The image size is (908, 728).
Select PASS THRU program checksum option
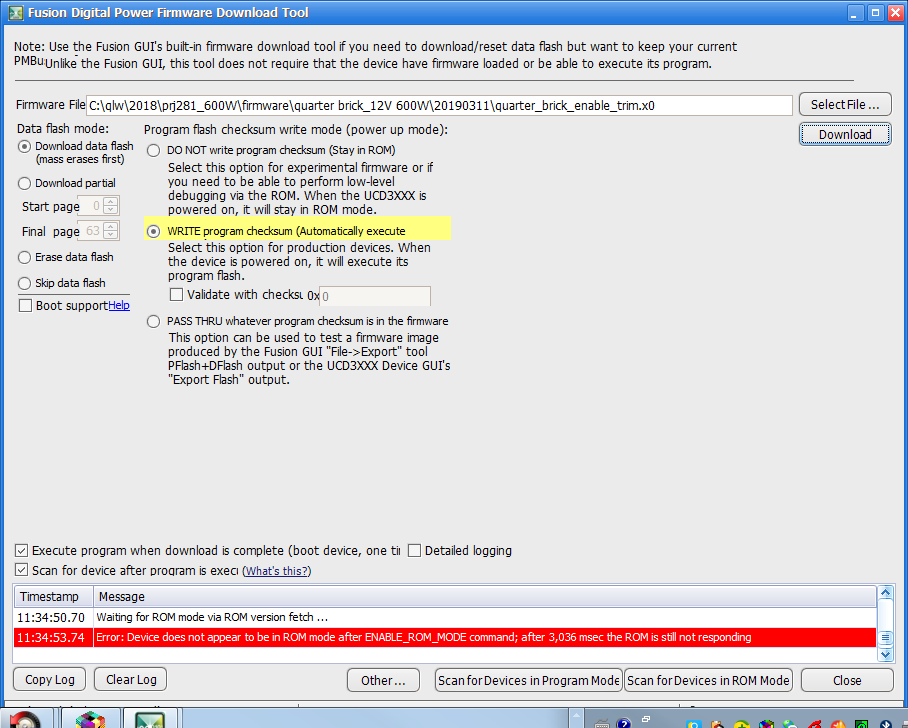(x=153, y=321)
